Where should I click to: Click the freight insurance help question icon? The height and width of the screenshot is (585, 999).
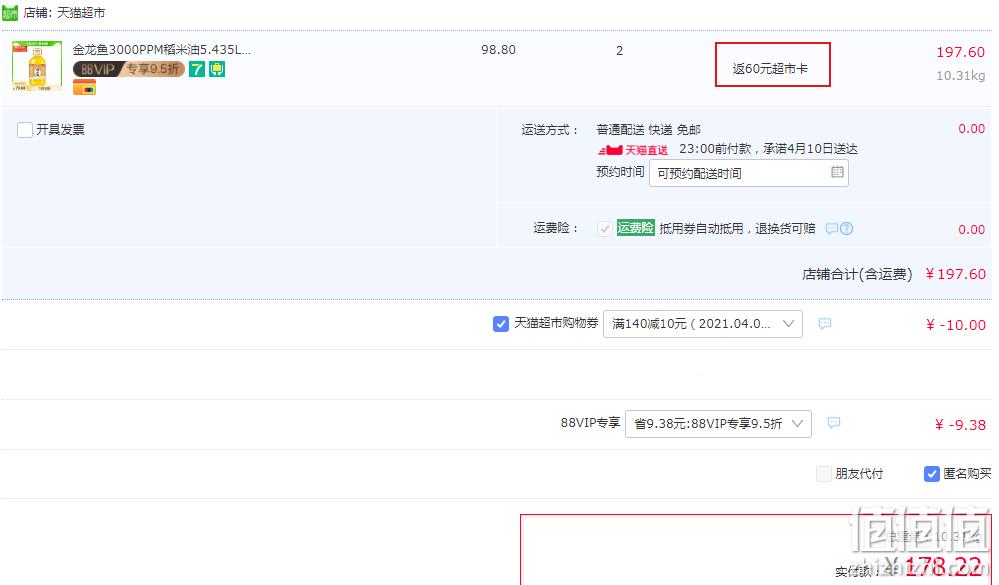point(847,229)
